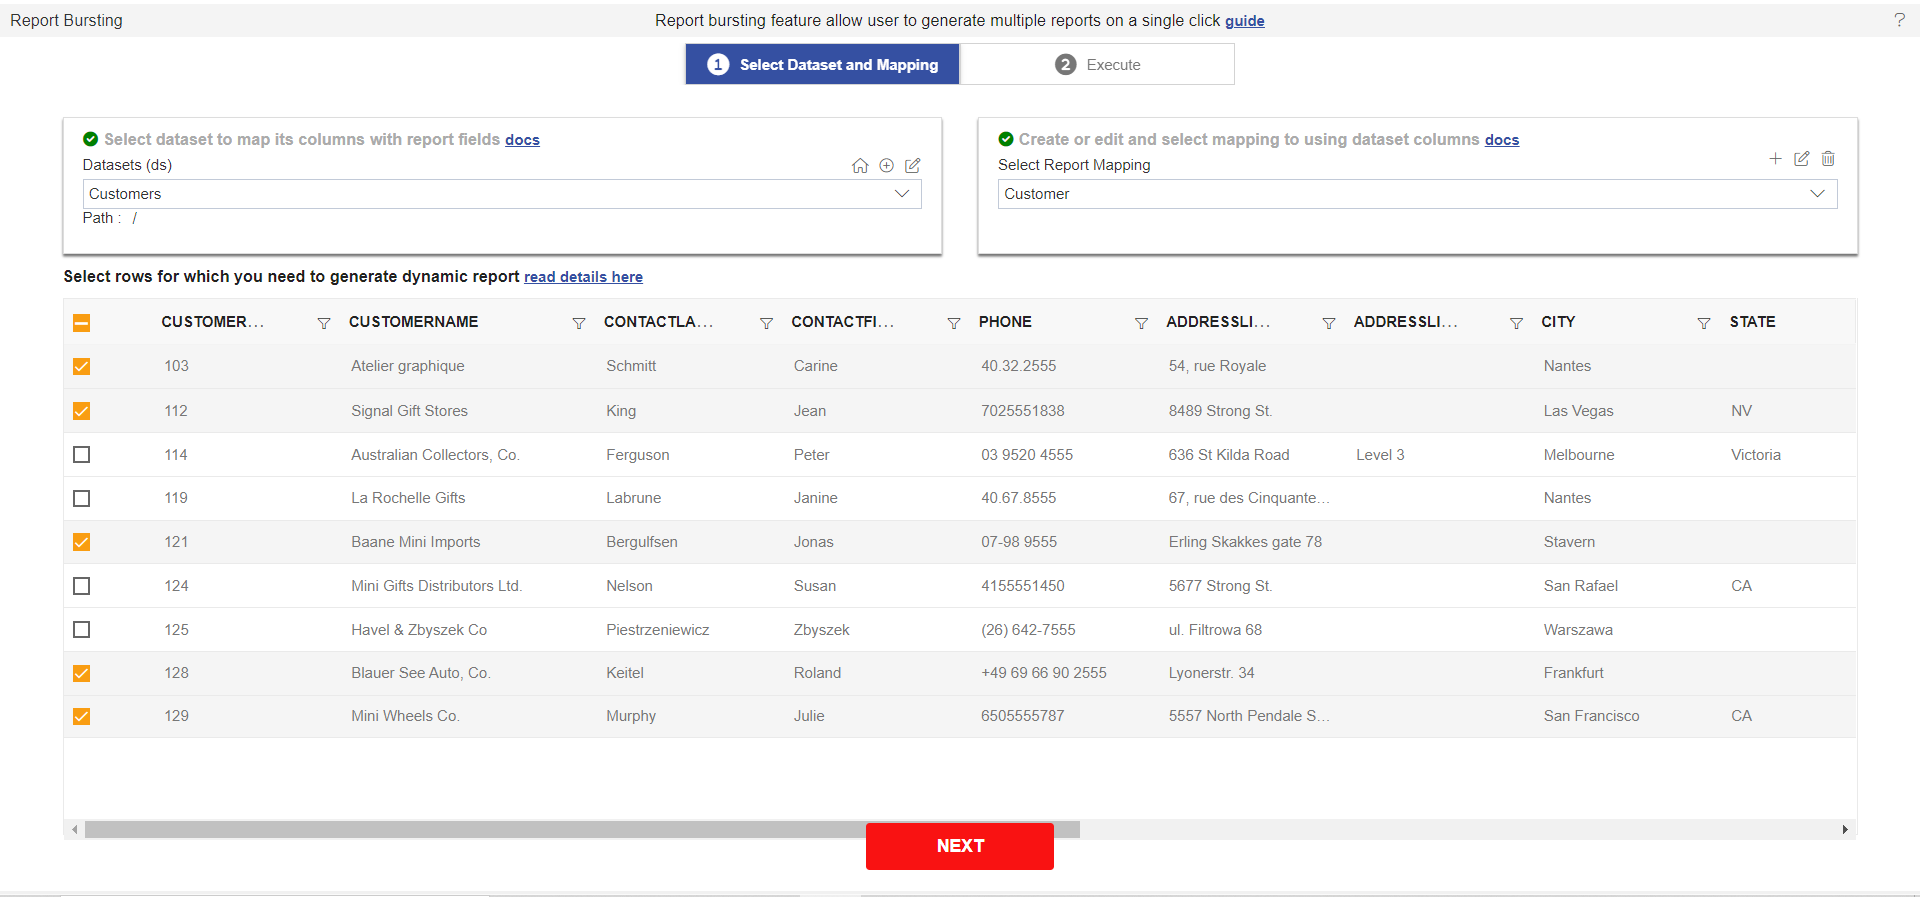1920x897 pixels.
Task: Filter the second ADDRESSLINE column
Action: (1516, 323)
